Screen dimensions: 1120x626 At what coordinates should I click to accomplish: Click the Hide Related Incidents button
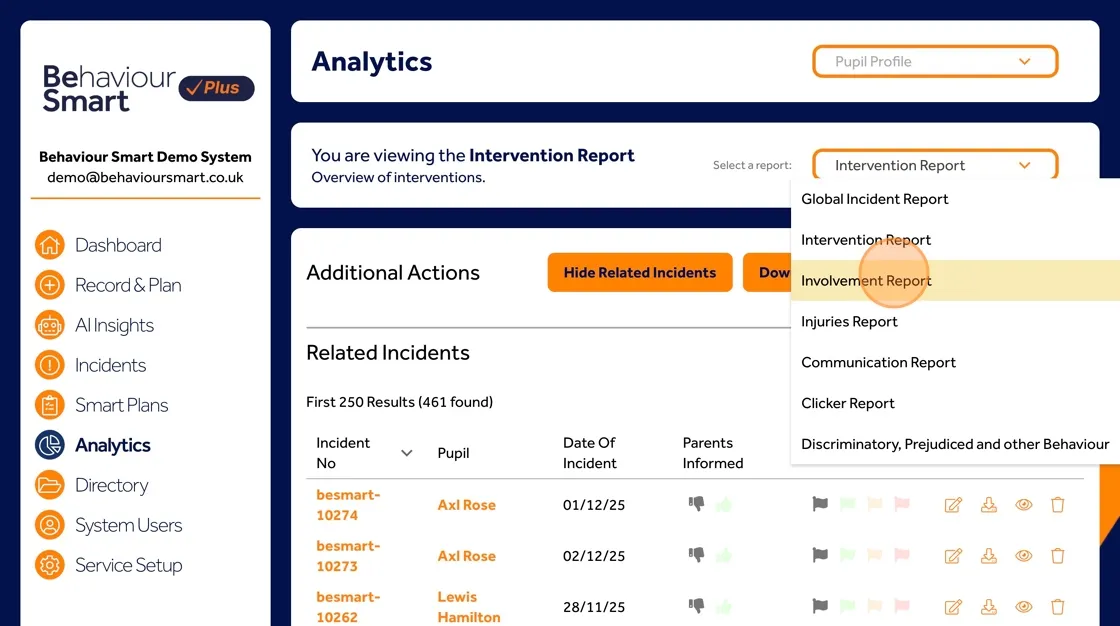pyautogui.click(x=639, y=272)
